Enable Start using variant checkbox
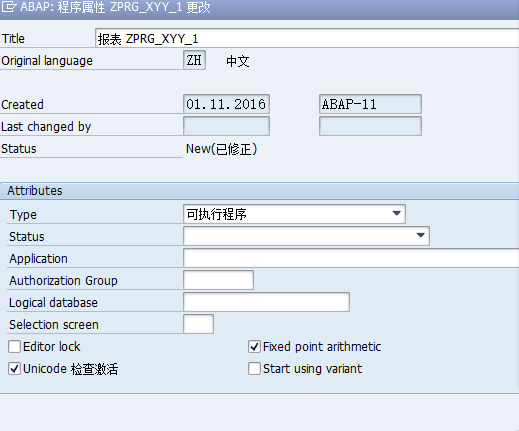519x431 pixels. [254, 369]
